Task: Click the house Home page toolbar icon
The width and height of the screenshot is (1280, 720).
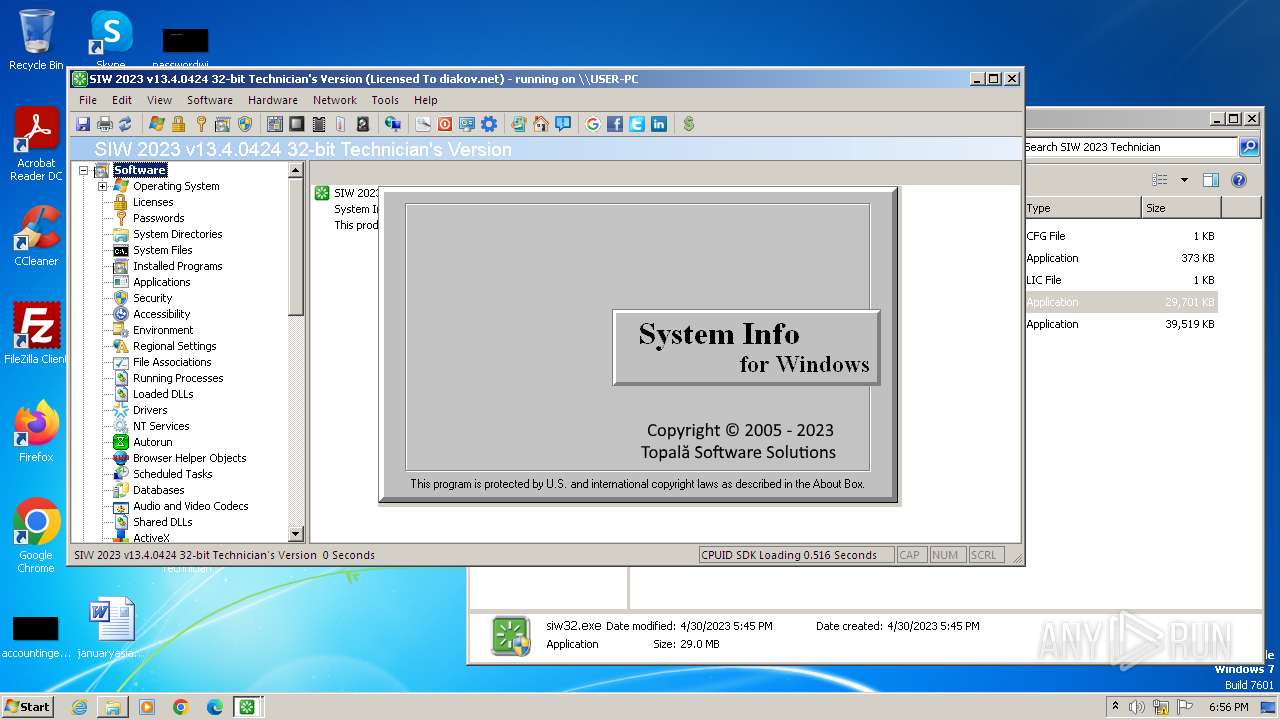Action: click(x=541, y=124)
